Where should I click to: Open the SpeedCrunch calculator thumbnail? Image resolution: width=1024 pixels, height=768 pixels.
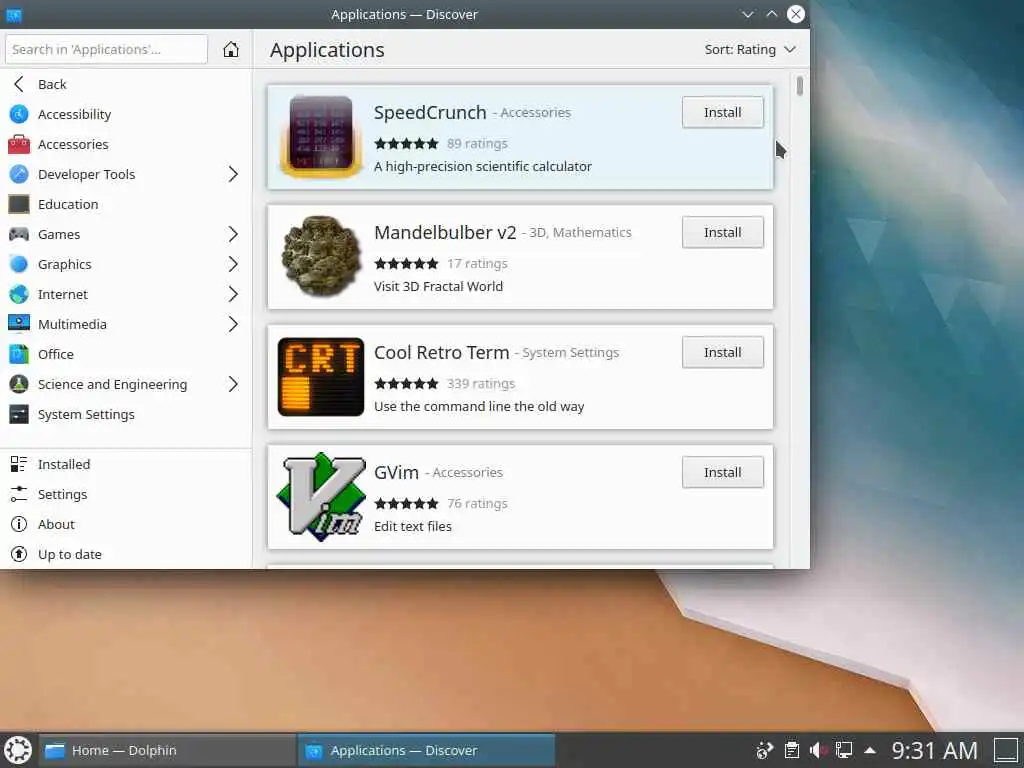(321, 138)
